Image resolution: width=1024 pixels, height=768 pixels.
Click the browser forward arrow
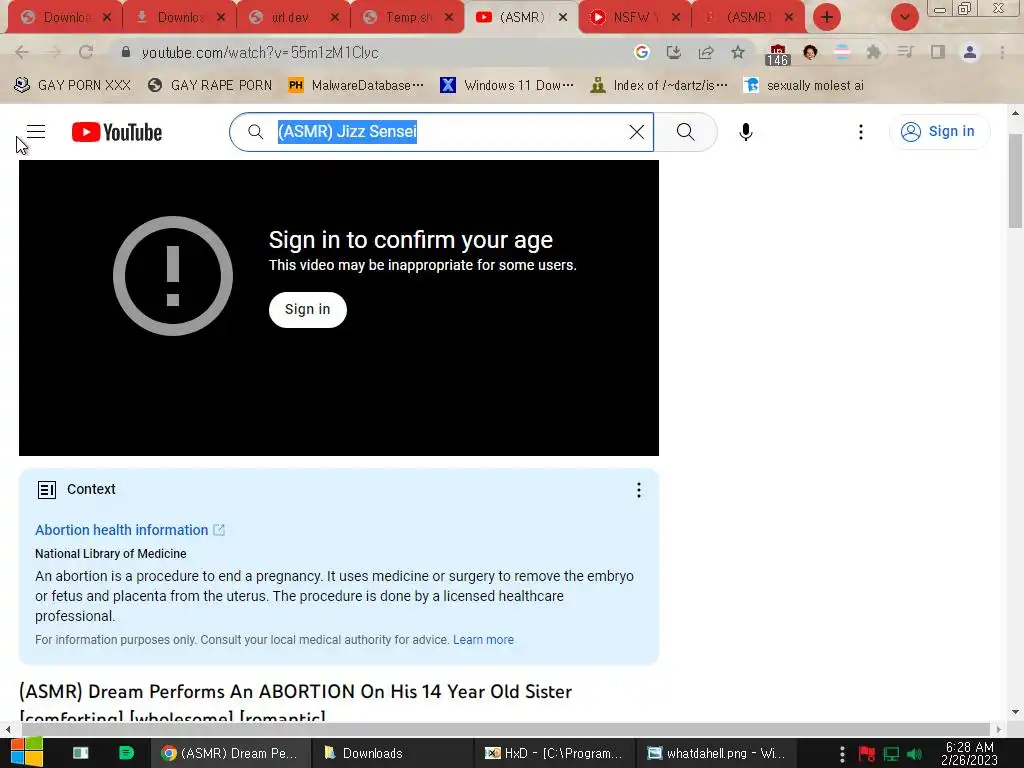pyautogui.click(x=54, y=52)
